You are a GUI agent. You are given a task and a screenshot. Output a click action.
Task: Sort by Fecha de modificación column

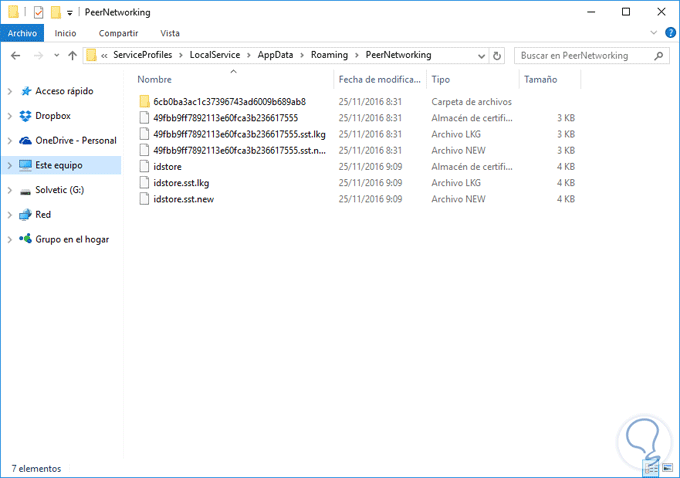click(380, 79)
